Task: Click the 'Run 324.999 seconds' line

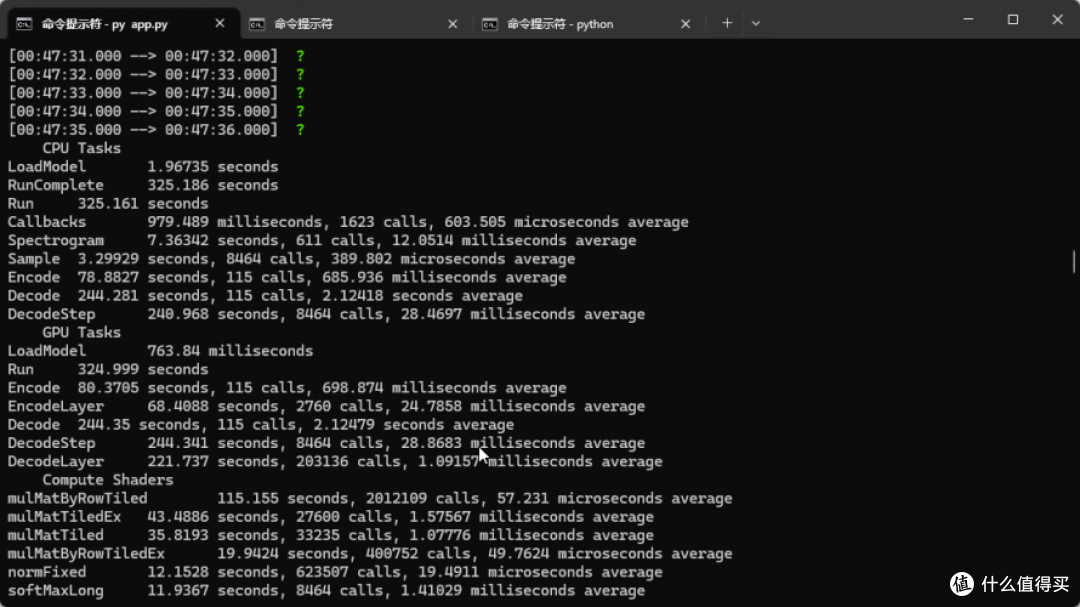Action: coord(108,369)
